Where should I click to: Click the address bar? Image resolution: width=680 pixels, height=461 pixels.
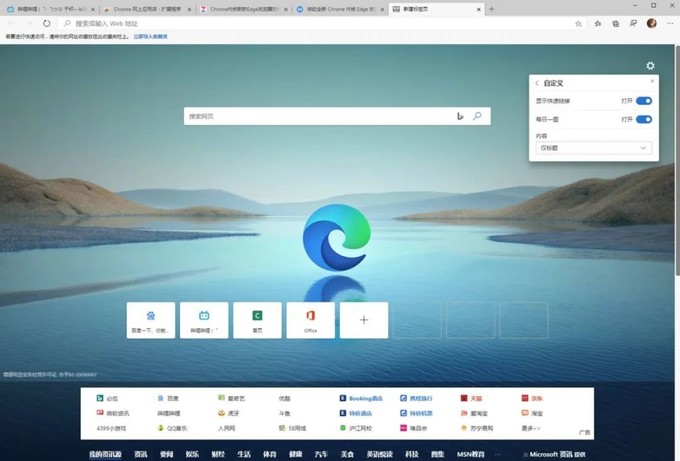321,23
